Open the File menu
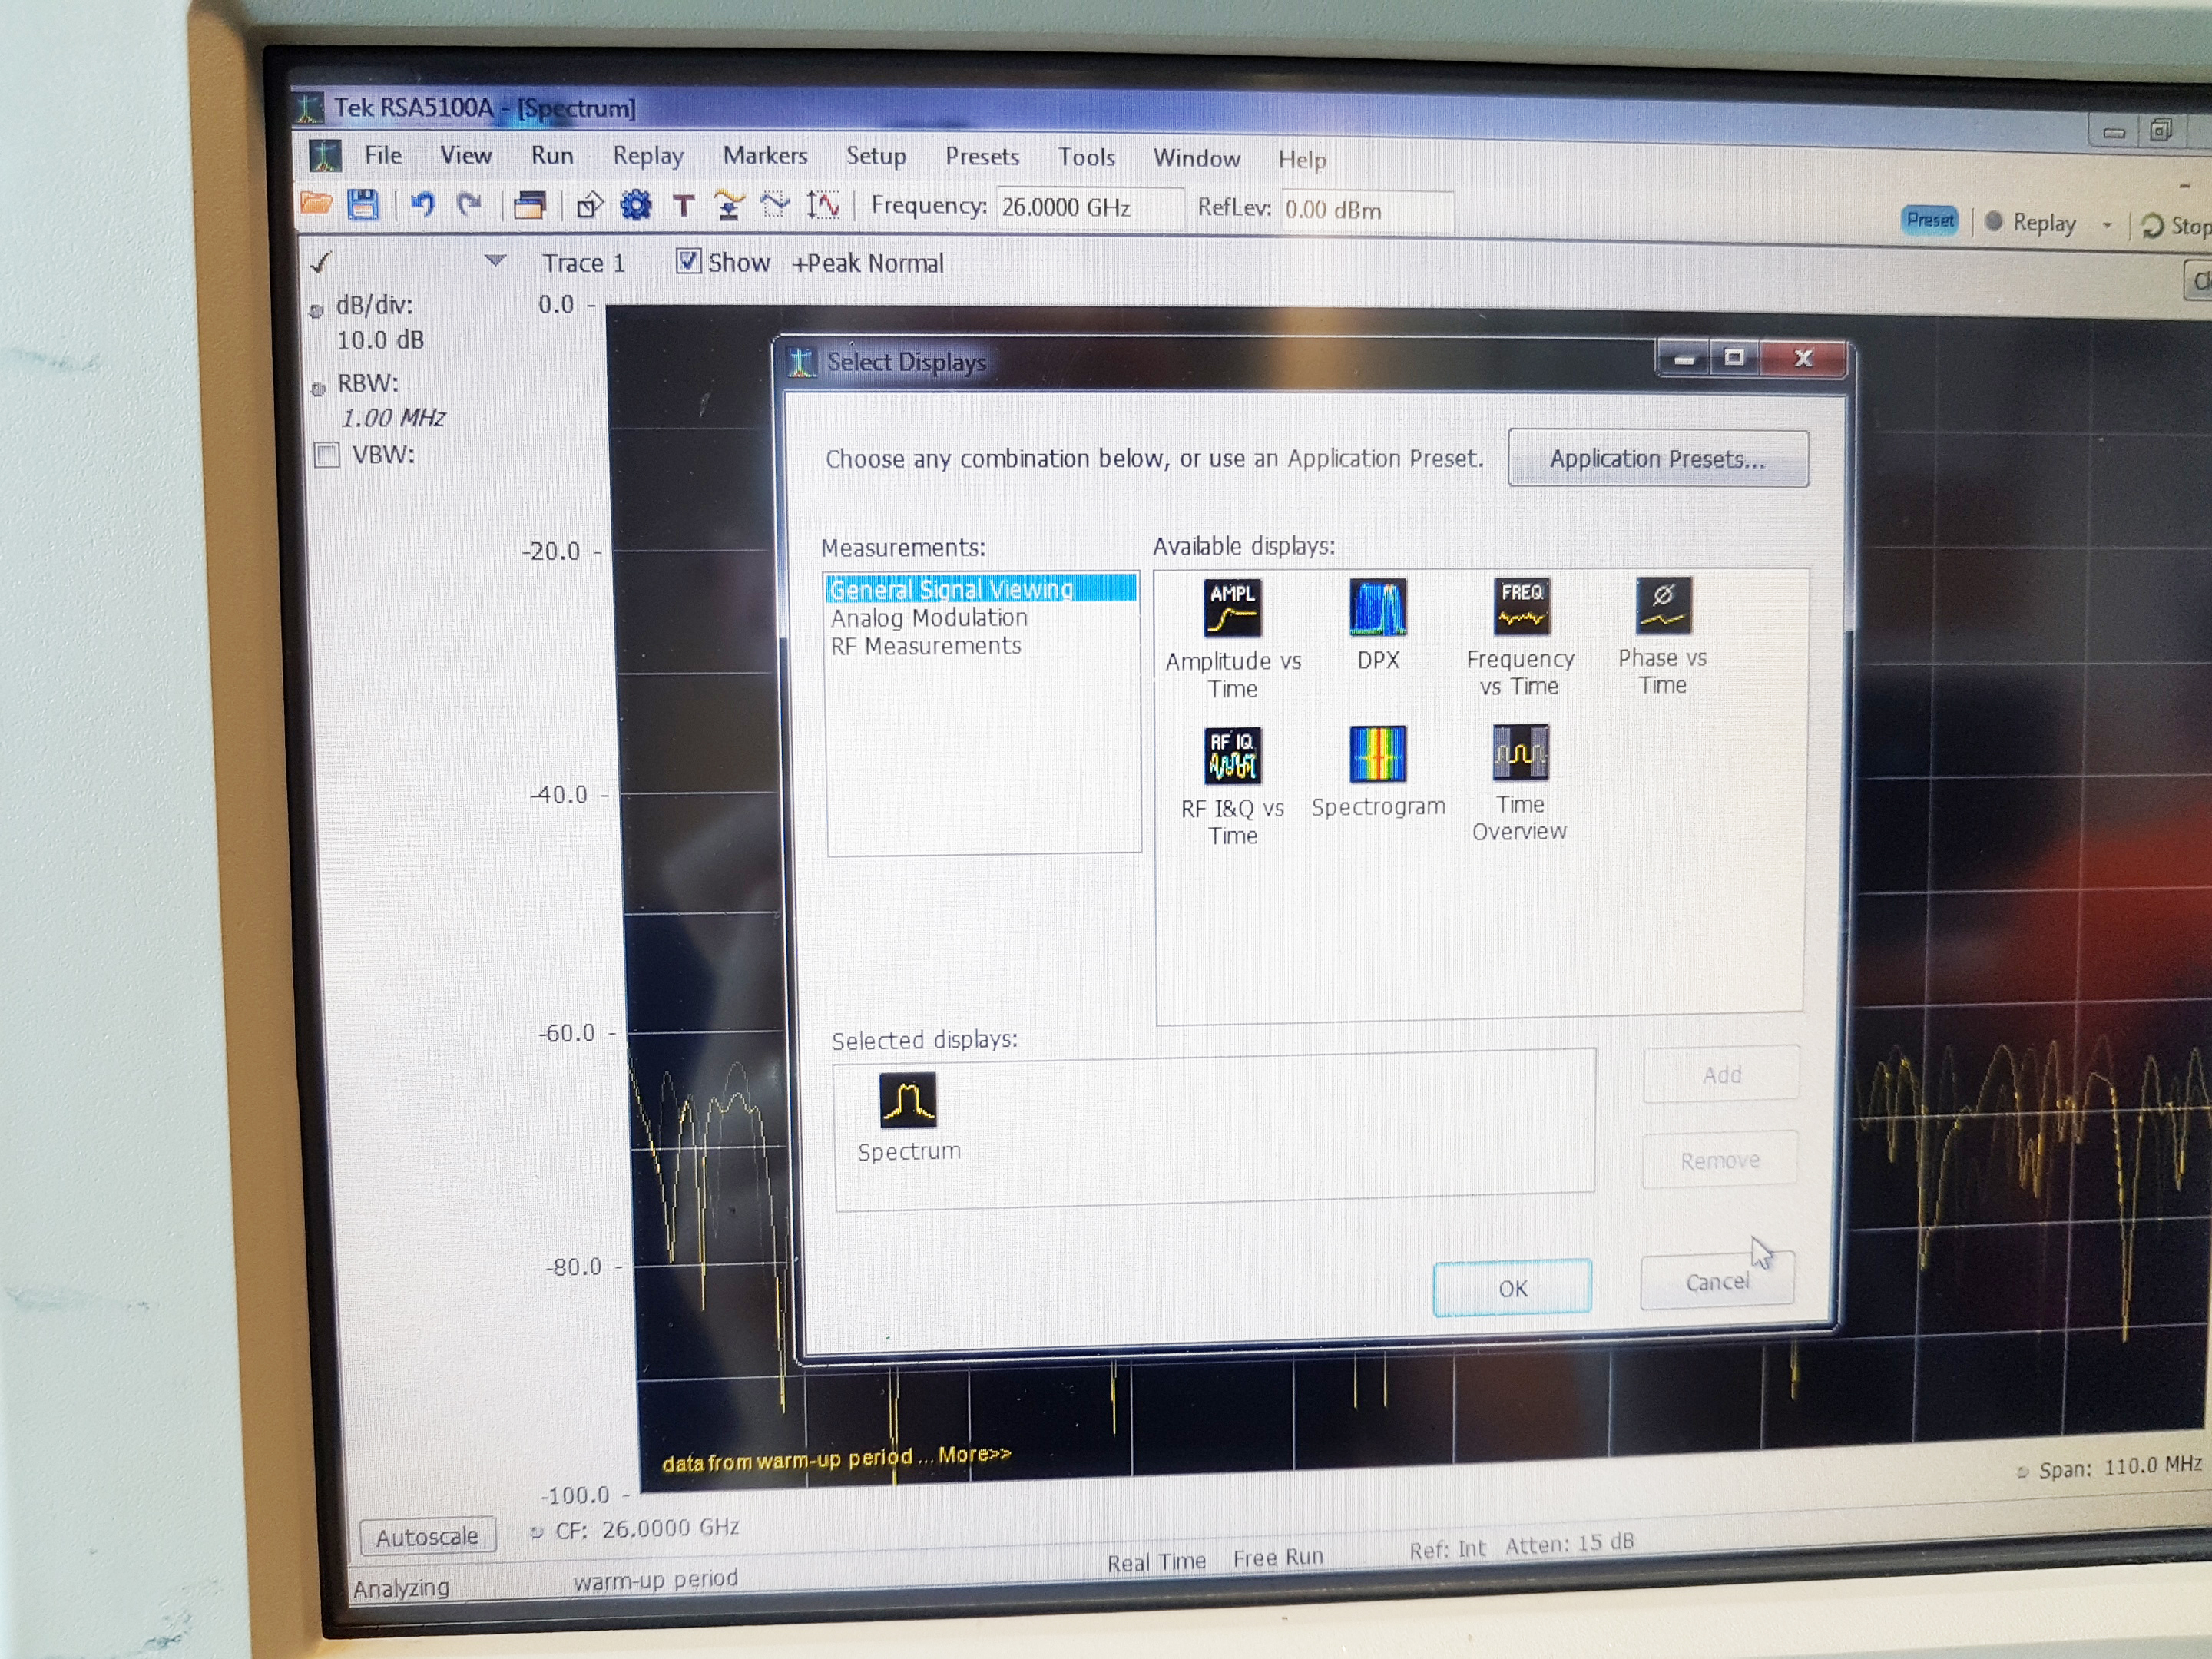 383,155
